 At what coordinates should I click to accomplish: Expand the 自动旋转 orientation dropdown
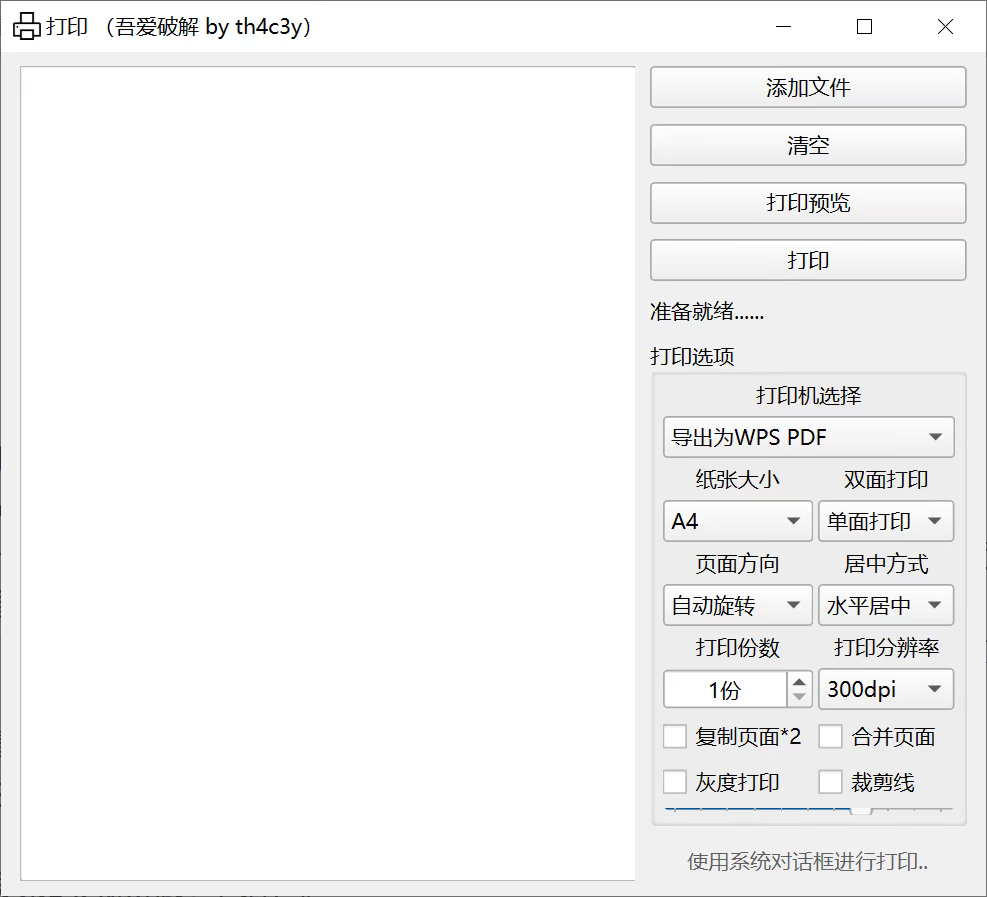pos(737,605)
